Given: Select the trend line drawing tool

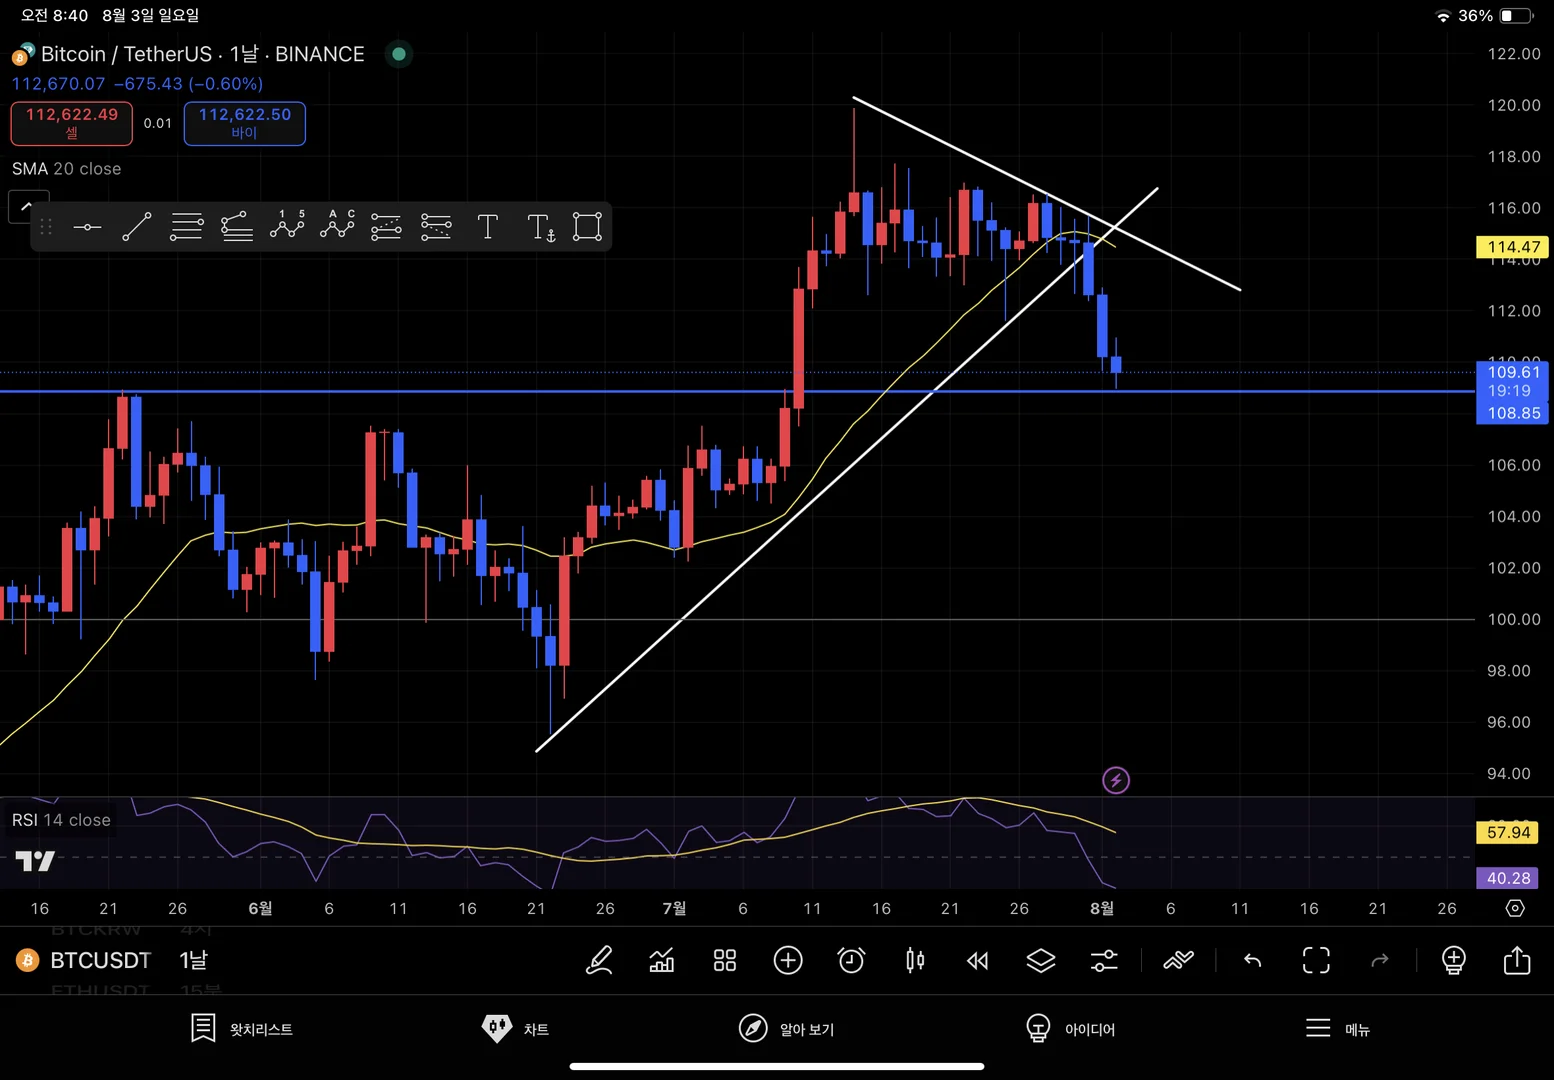Looking at the screenshot, I should point(137,227).
